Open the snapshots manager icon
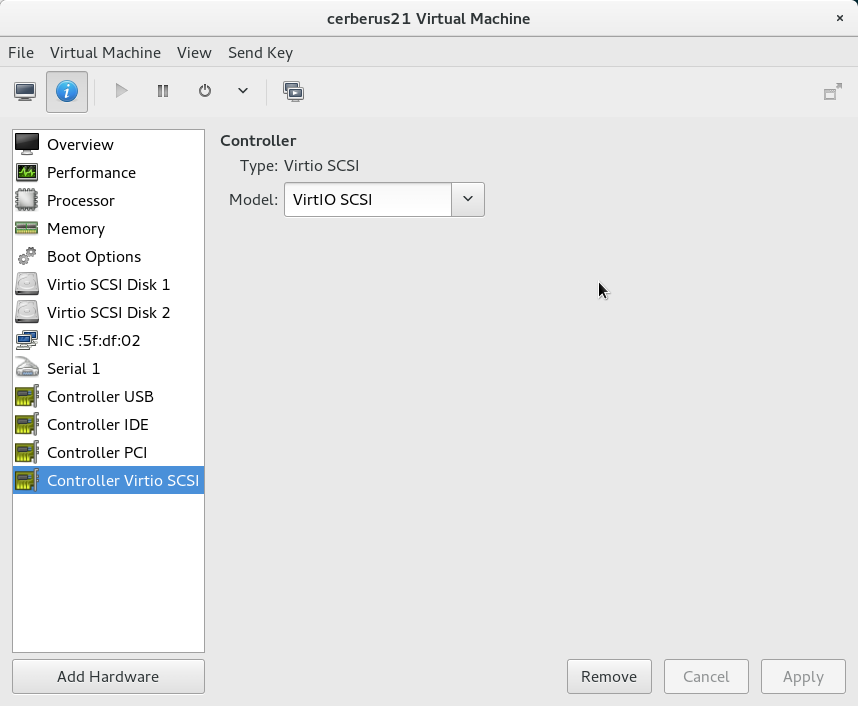 (293, 91)
